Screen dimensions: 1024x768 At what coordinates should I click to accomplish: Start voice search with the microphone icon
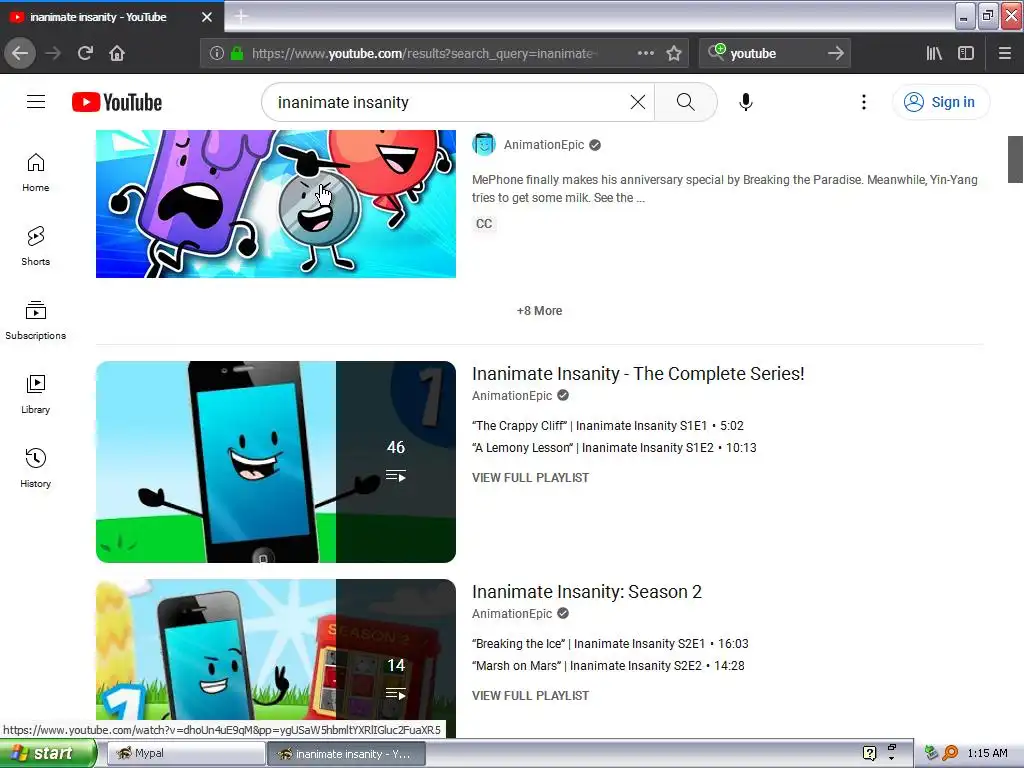tap(746, 102)
